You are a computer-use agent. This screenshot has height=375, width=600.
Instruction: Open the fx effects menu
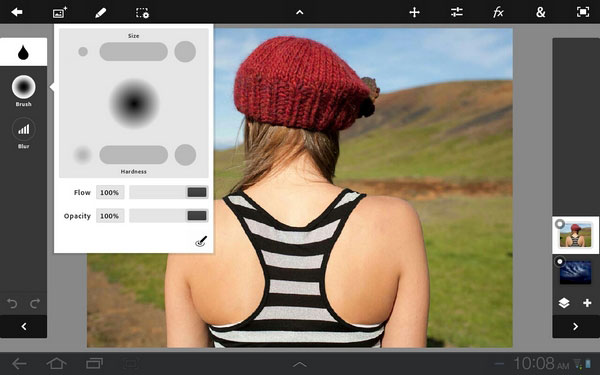coord(498,12)
